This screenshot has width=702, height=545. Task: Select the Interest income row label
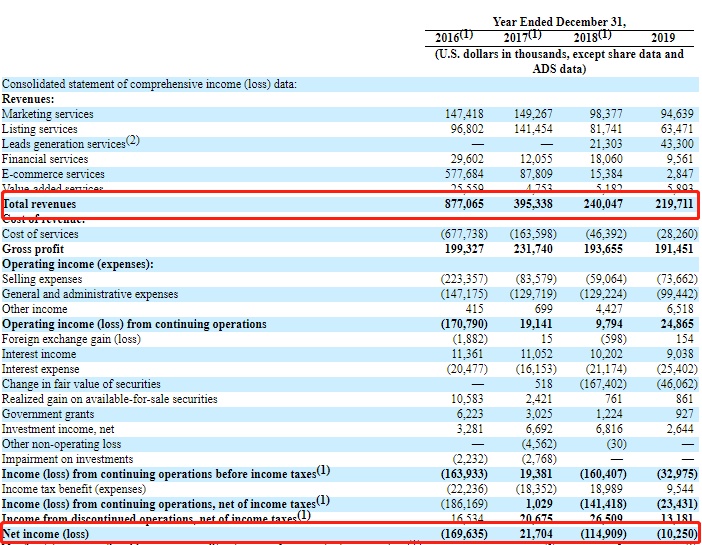(x=39, y=354)
